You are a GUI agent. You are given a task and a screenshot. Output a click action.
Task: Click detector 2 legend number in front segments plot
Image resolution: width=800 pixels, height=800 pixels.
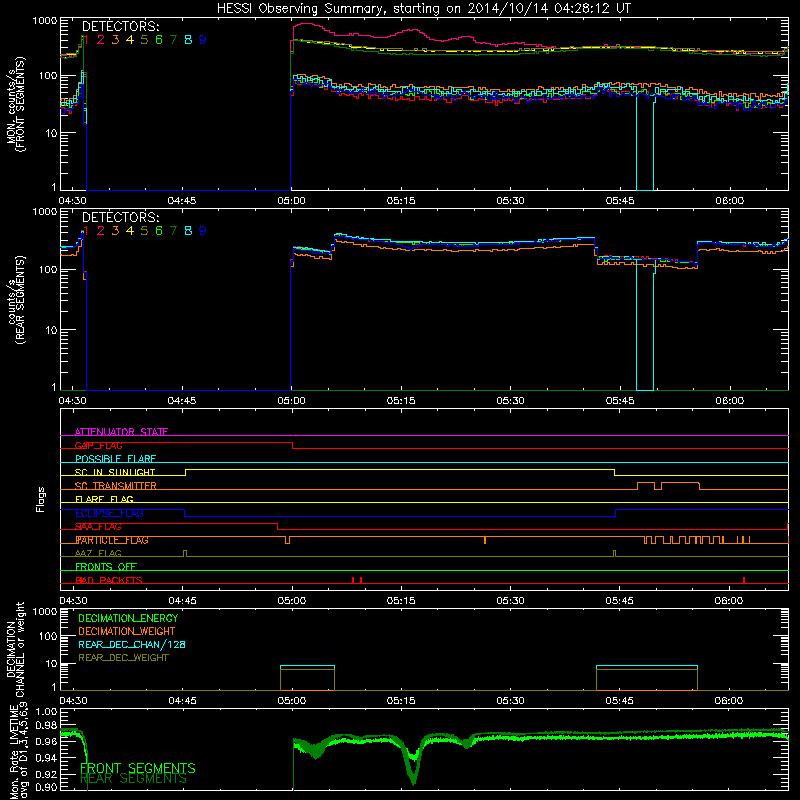tap(101, 40)
